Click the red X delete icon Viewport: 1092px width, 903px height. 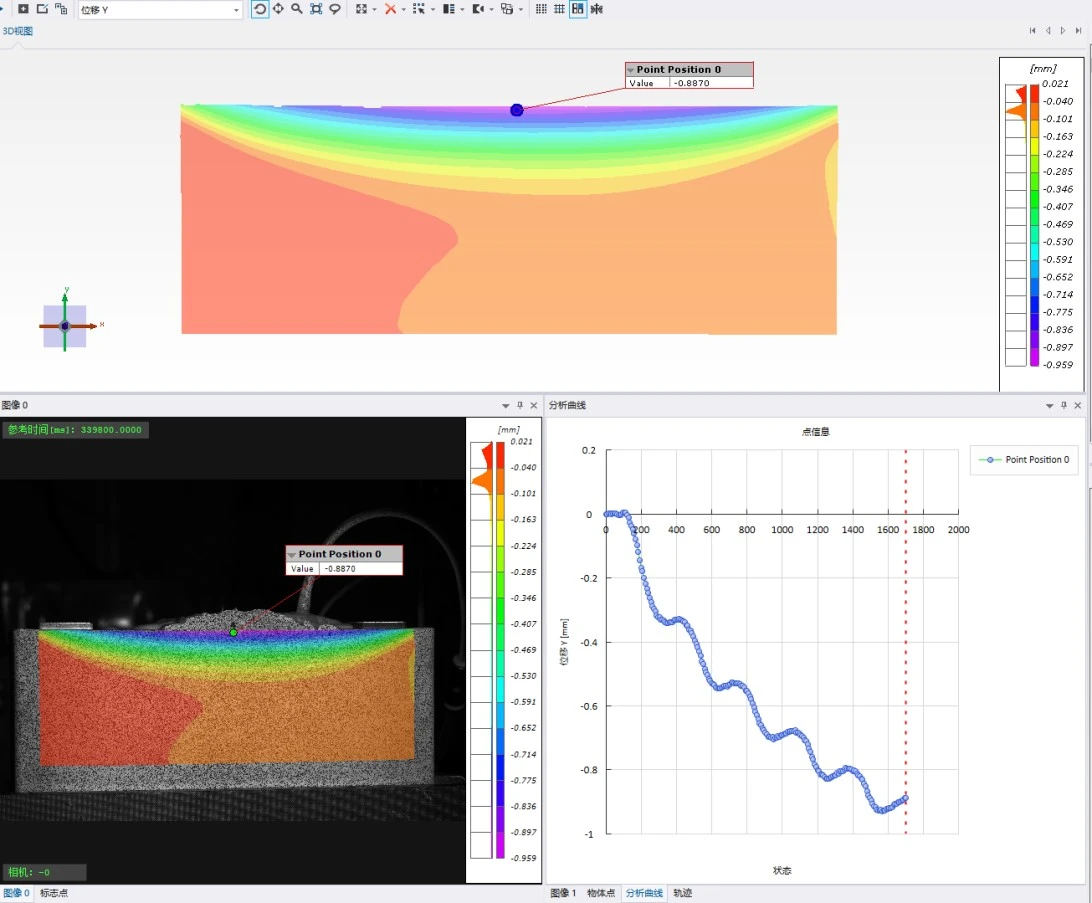[390, 9]
